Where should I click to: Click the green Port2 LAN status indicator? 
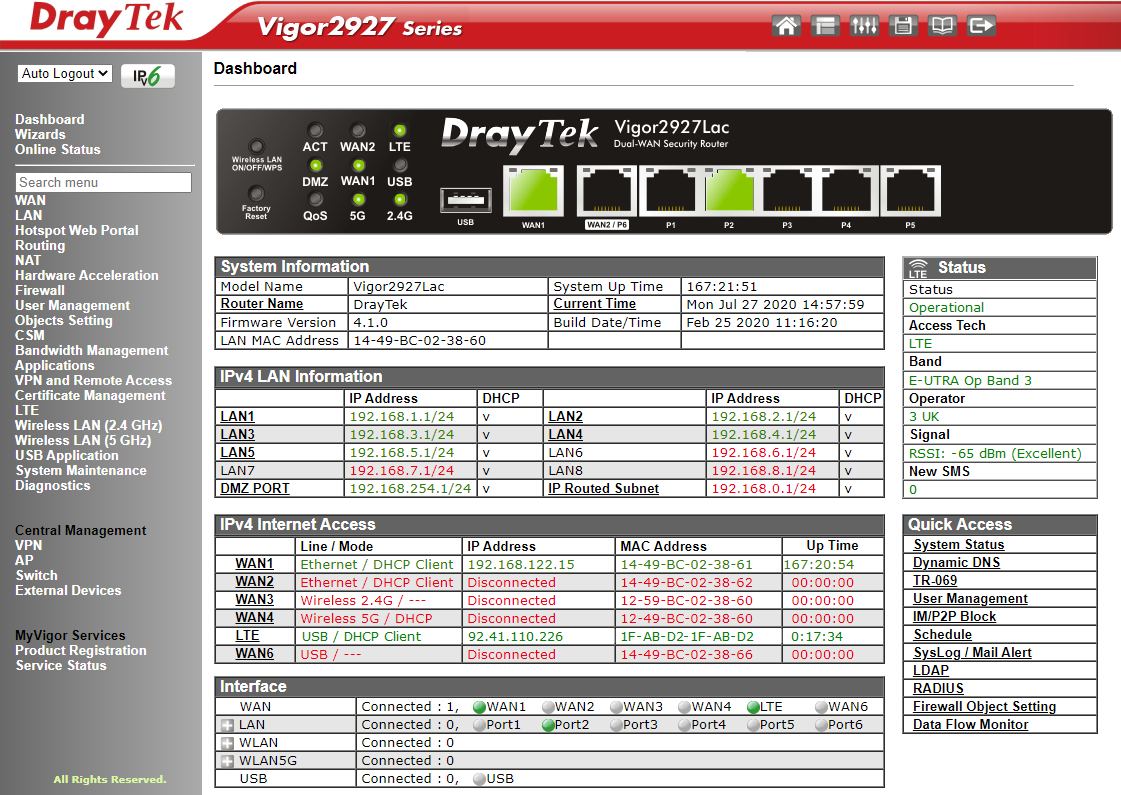pyautogui.click(x=548, y=725)
